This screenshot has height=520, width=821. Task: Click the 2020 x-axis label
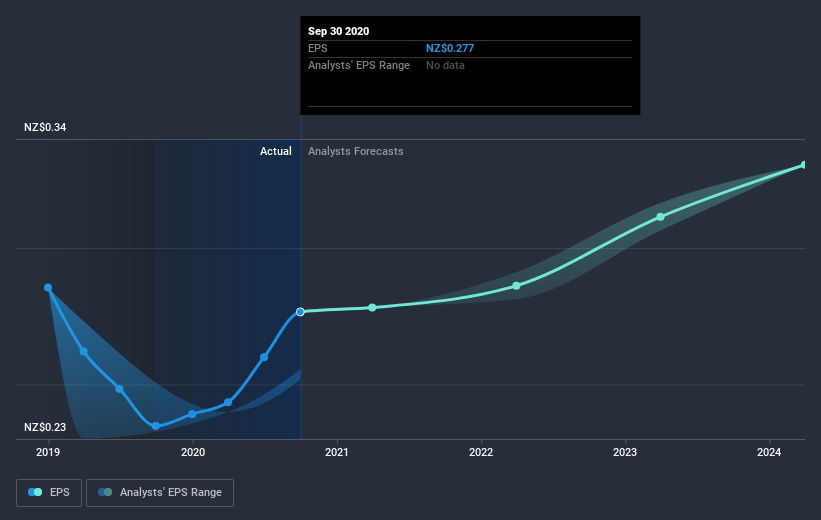[x=193, y=452]
